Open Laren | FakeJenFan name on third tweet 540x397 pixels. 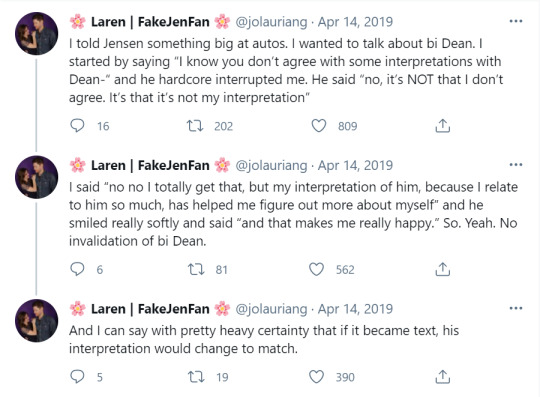point(150,309)
